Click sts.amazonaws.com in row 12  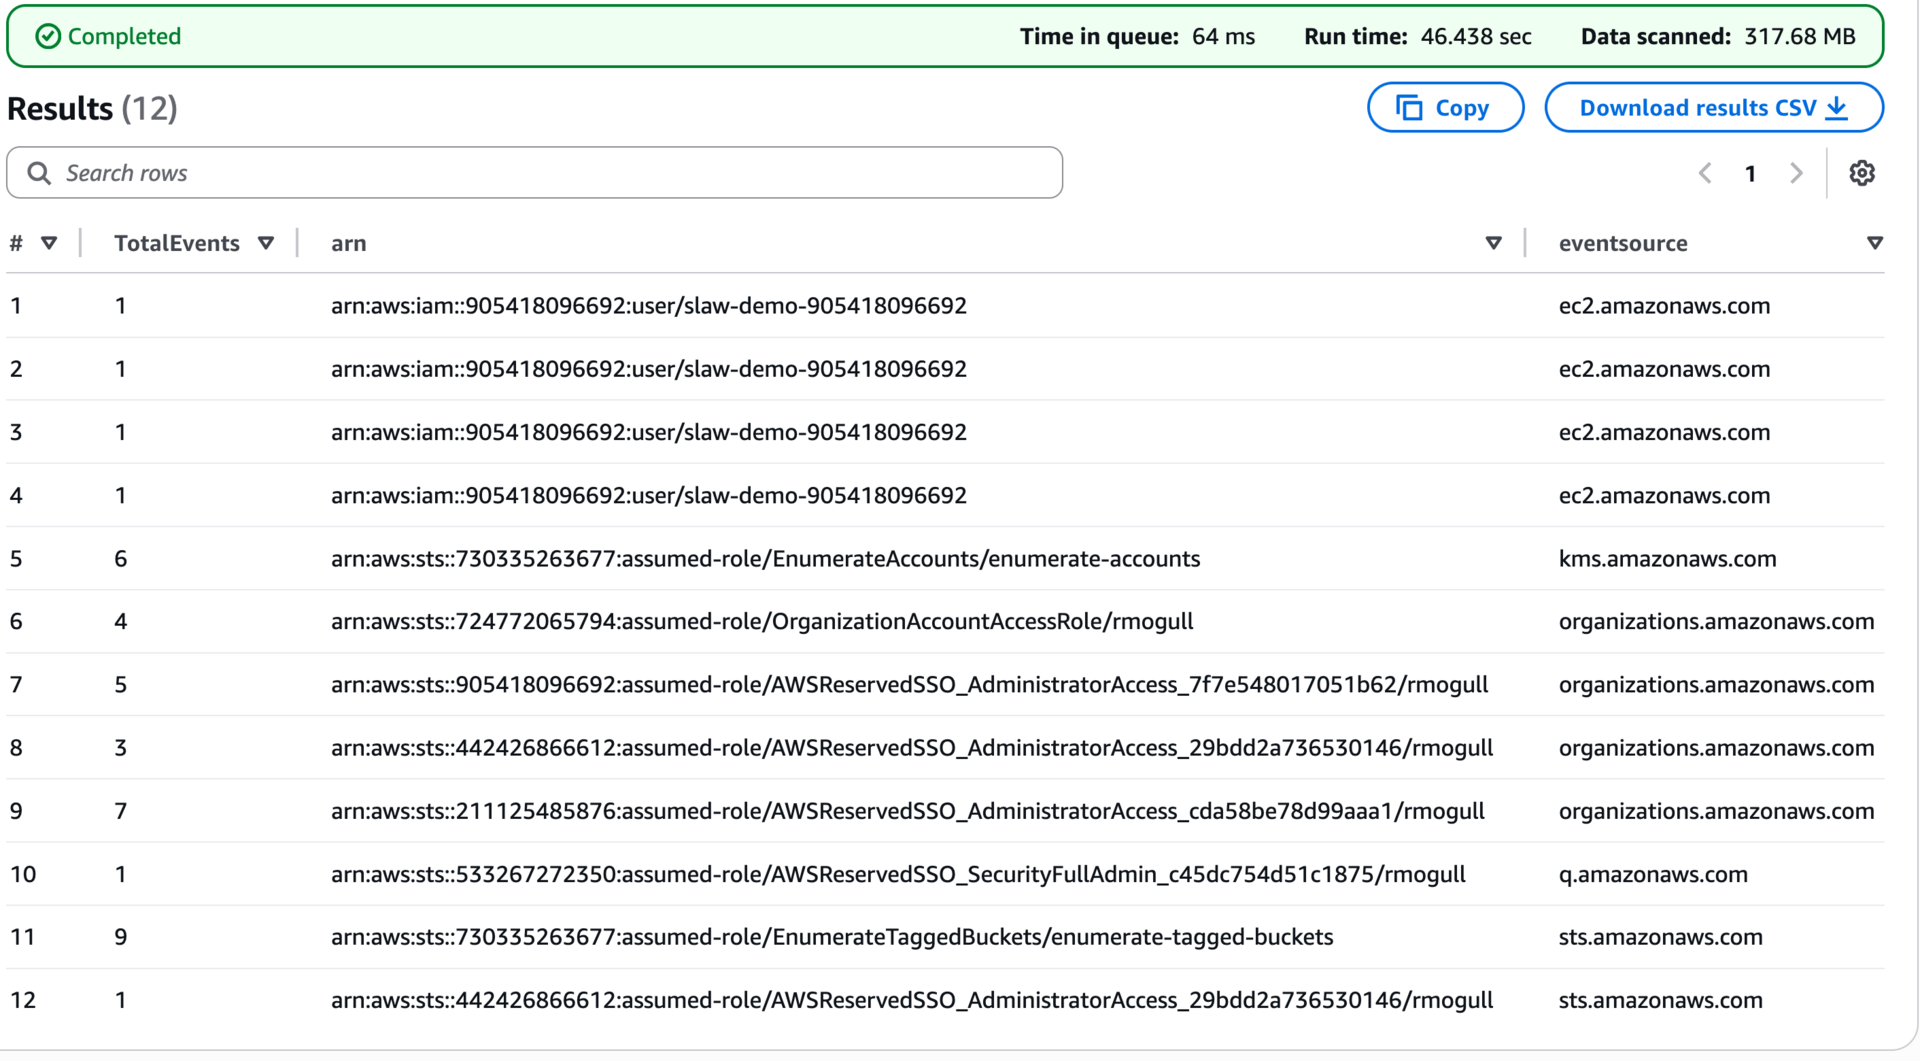[1660, 1000]
